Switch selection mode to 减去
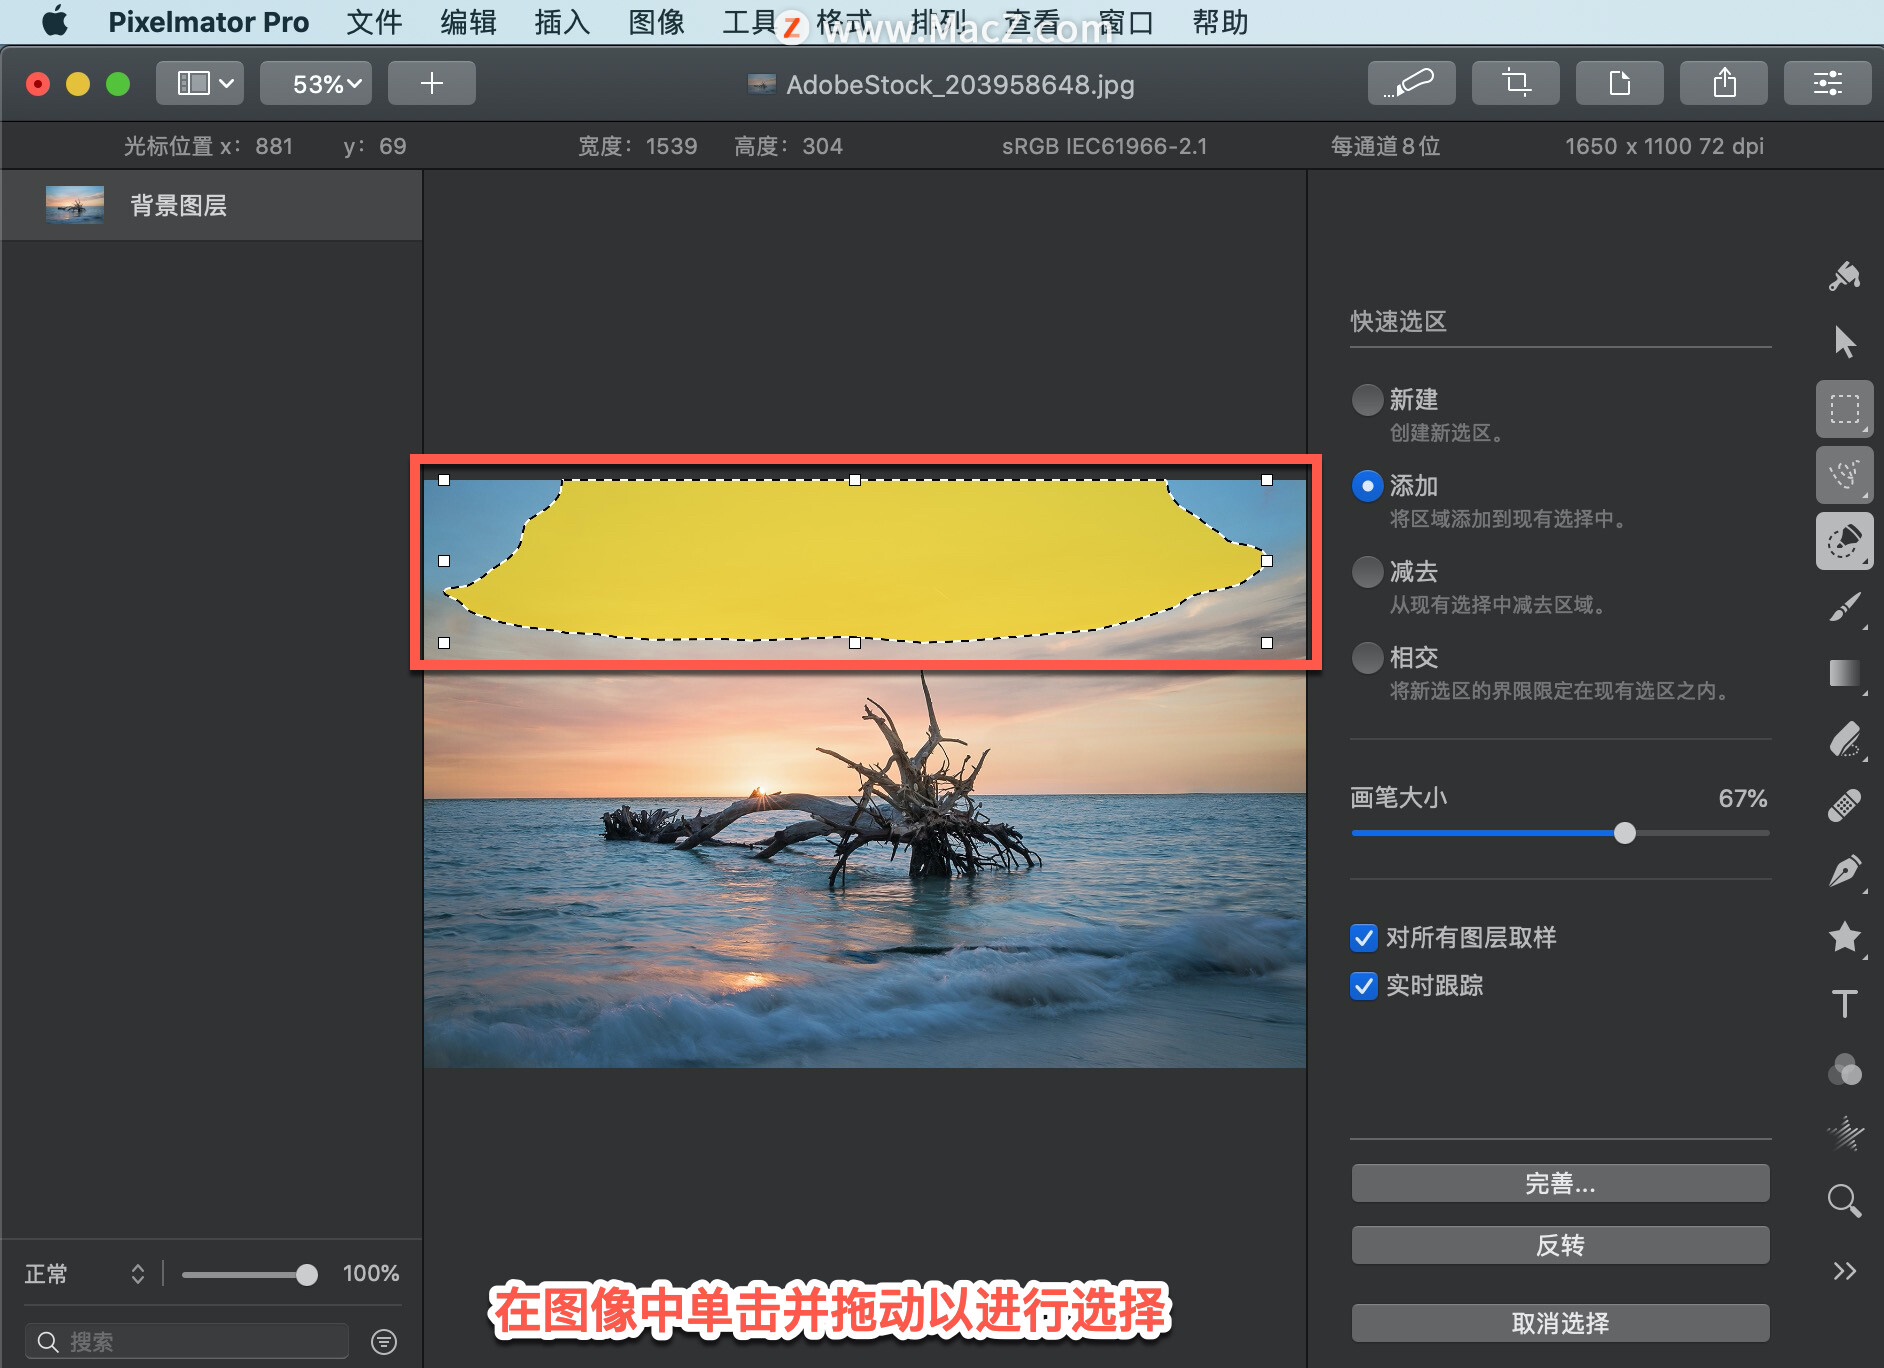This screenshot has height=1368, width=1884. point(1366,571)
